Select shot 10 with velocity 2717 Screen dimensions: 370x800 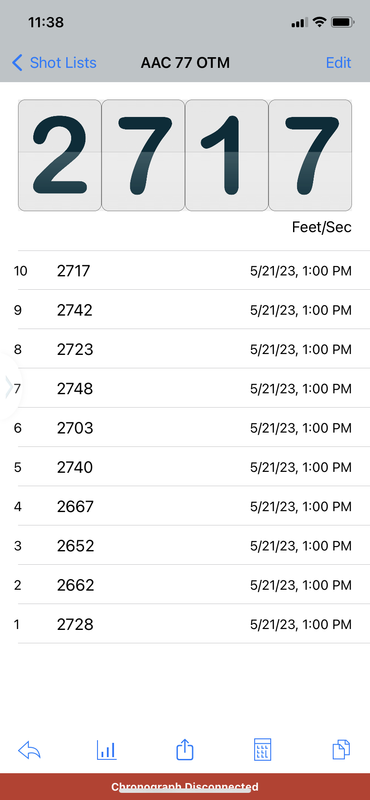coord(185,270)
